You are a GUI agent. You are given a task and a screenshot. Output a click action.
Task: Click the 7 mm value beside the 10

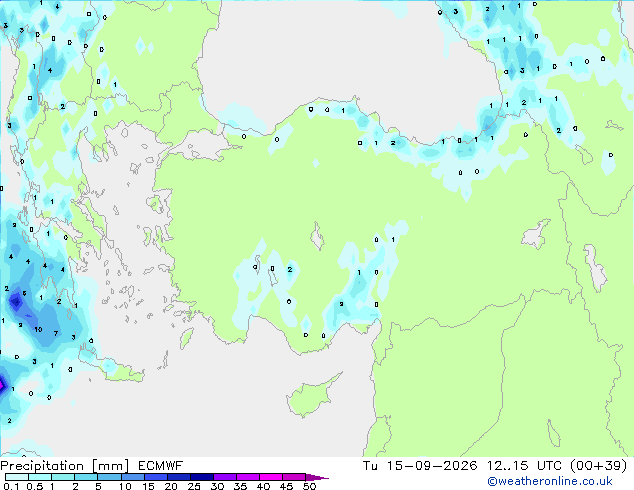coord(56,334)
